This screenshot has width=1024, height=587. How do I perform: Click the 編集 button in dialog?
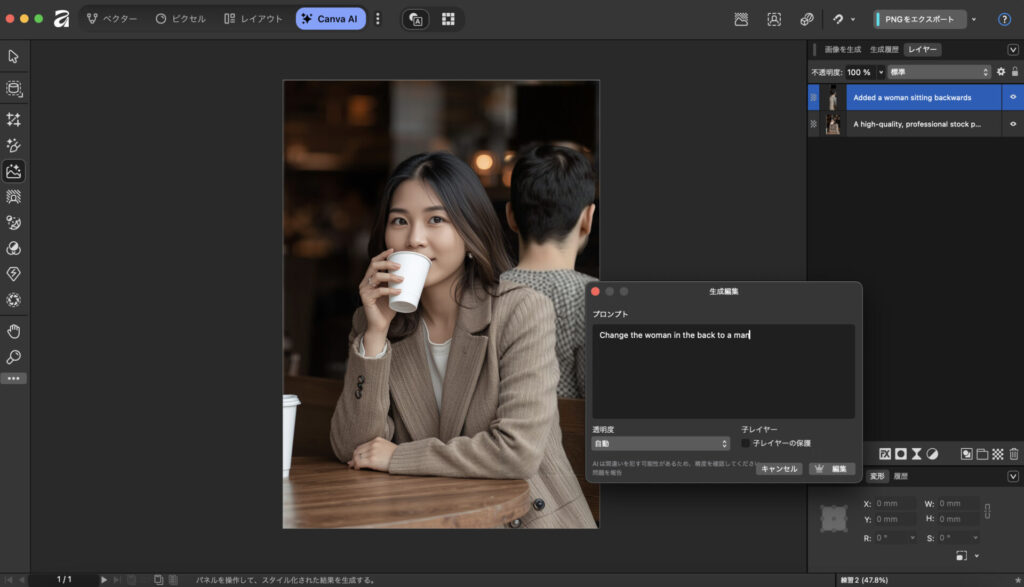click(x=832, y=468)
